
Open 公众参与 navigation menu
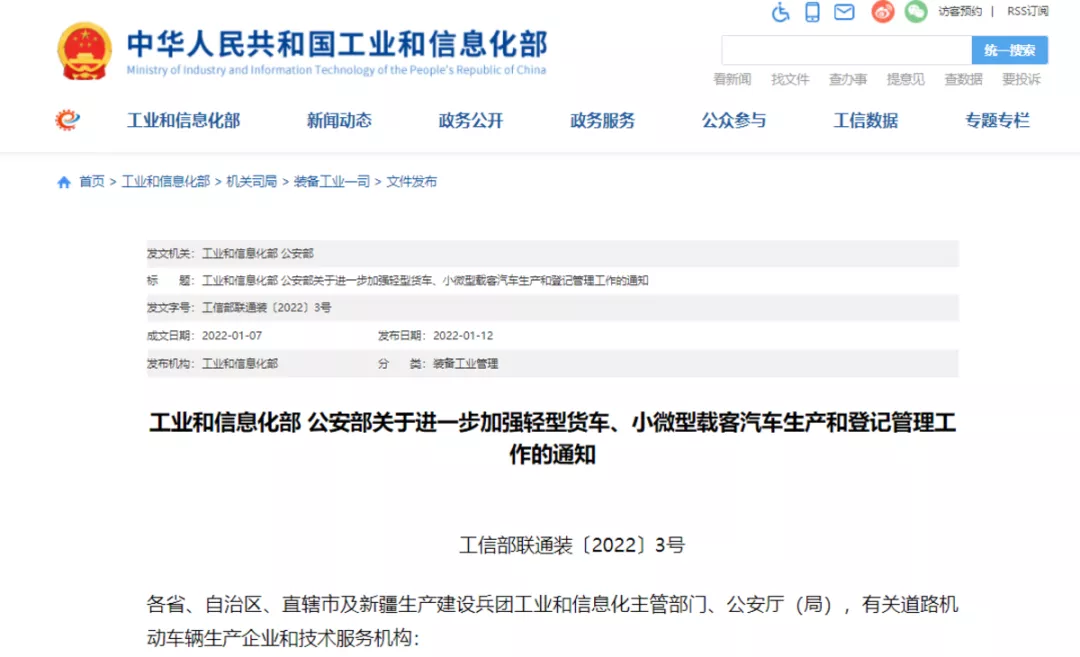[734, 121]
